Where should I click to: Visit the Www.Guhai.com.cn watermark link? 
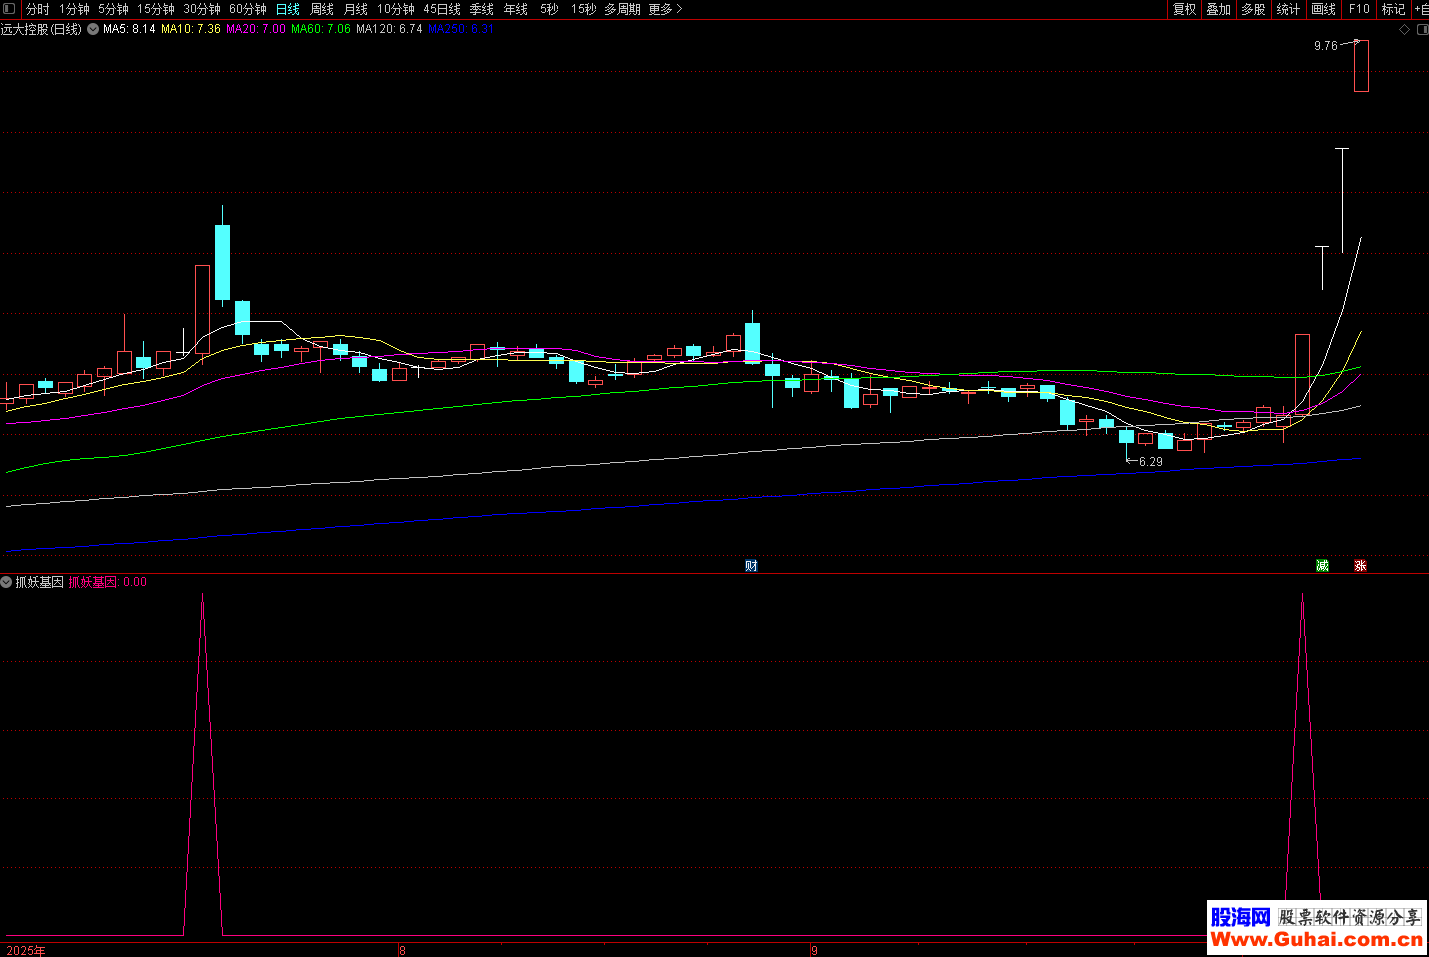tap(1316, 939)
